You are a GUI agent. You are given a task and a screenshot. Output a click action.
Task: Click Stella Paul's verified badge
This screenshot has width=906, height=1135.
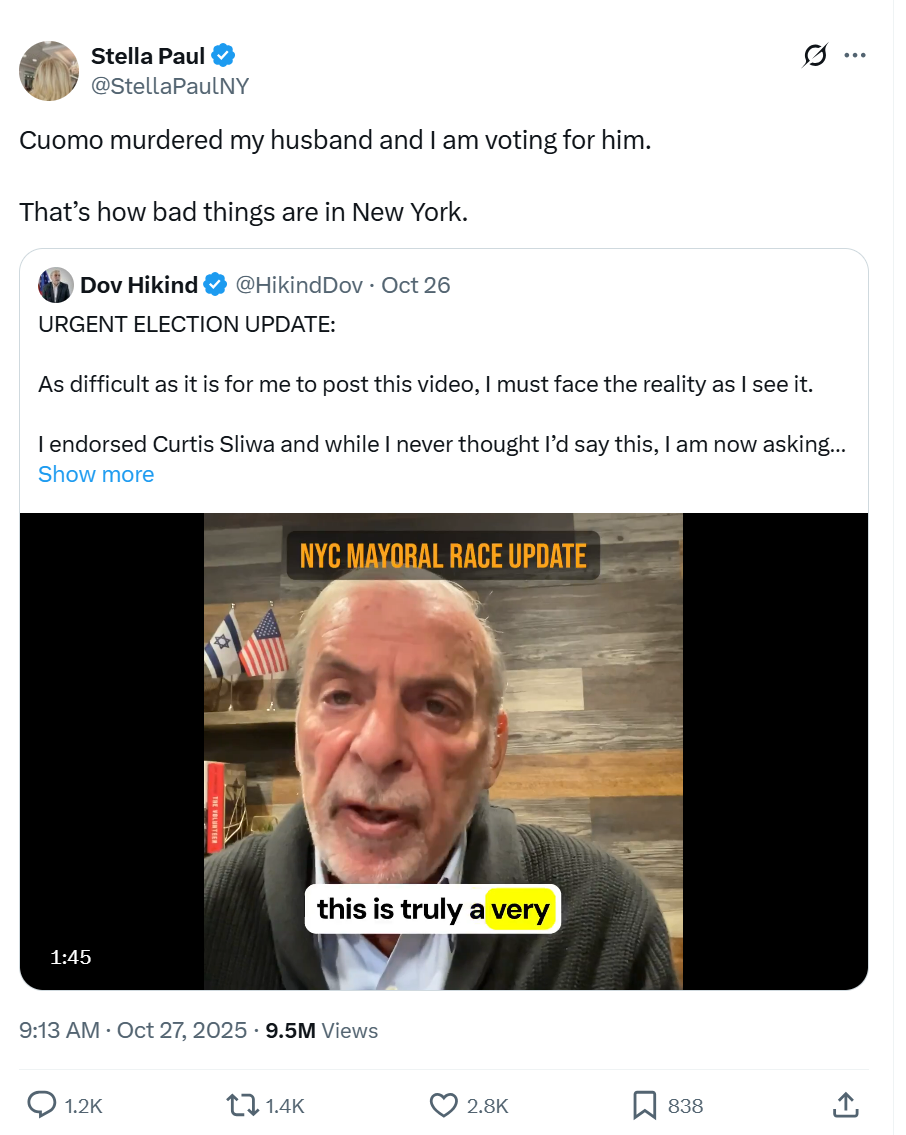(223, 56)
